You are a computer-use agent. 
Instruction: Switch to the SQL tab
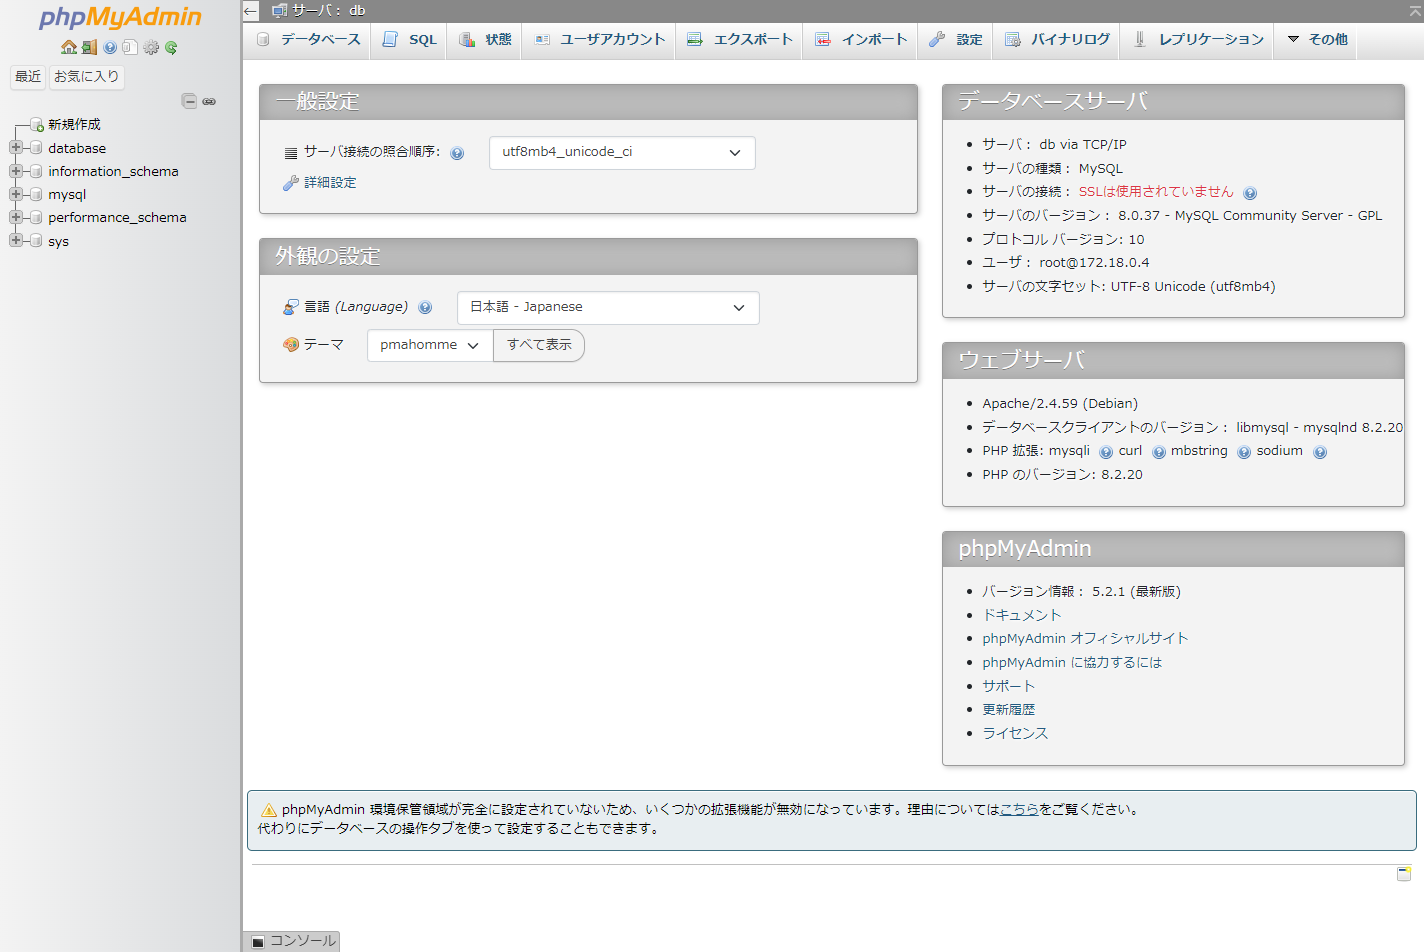pos(409,40)
